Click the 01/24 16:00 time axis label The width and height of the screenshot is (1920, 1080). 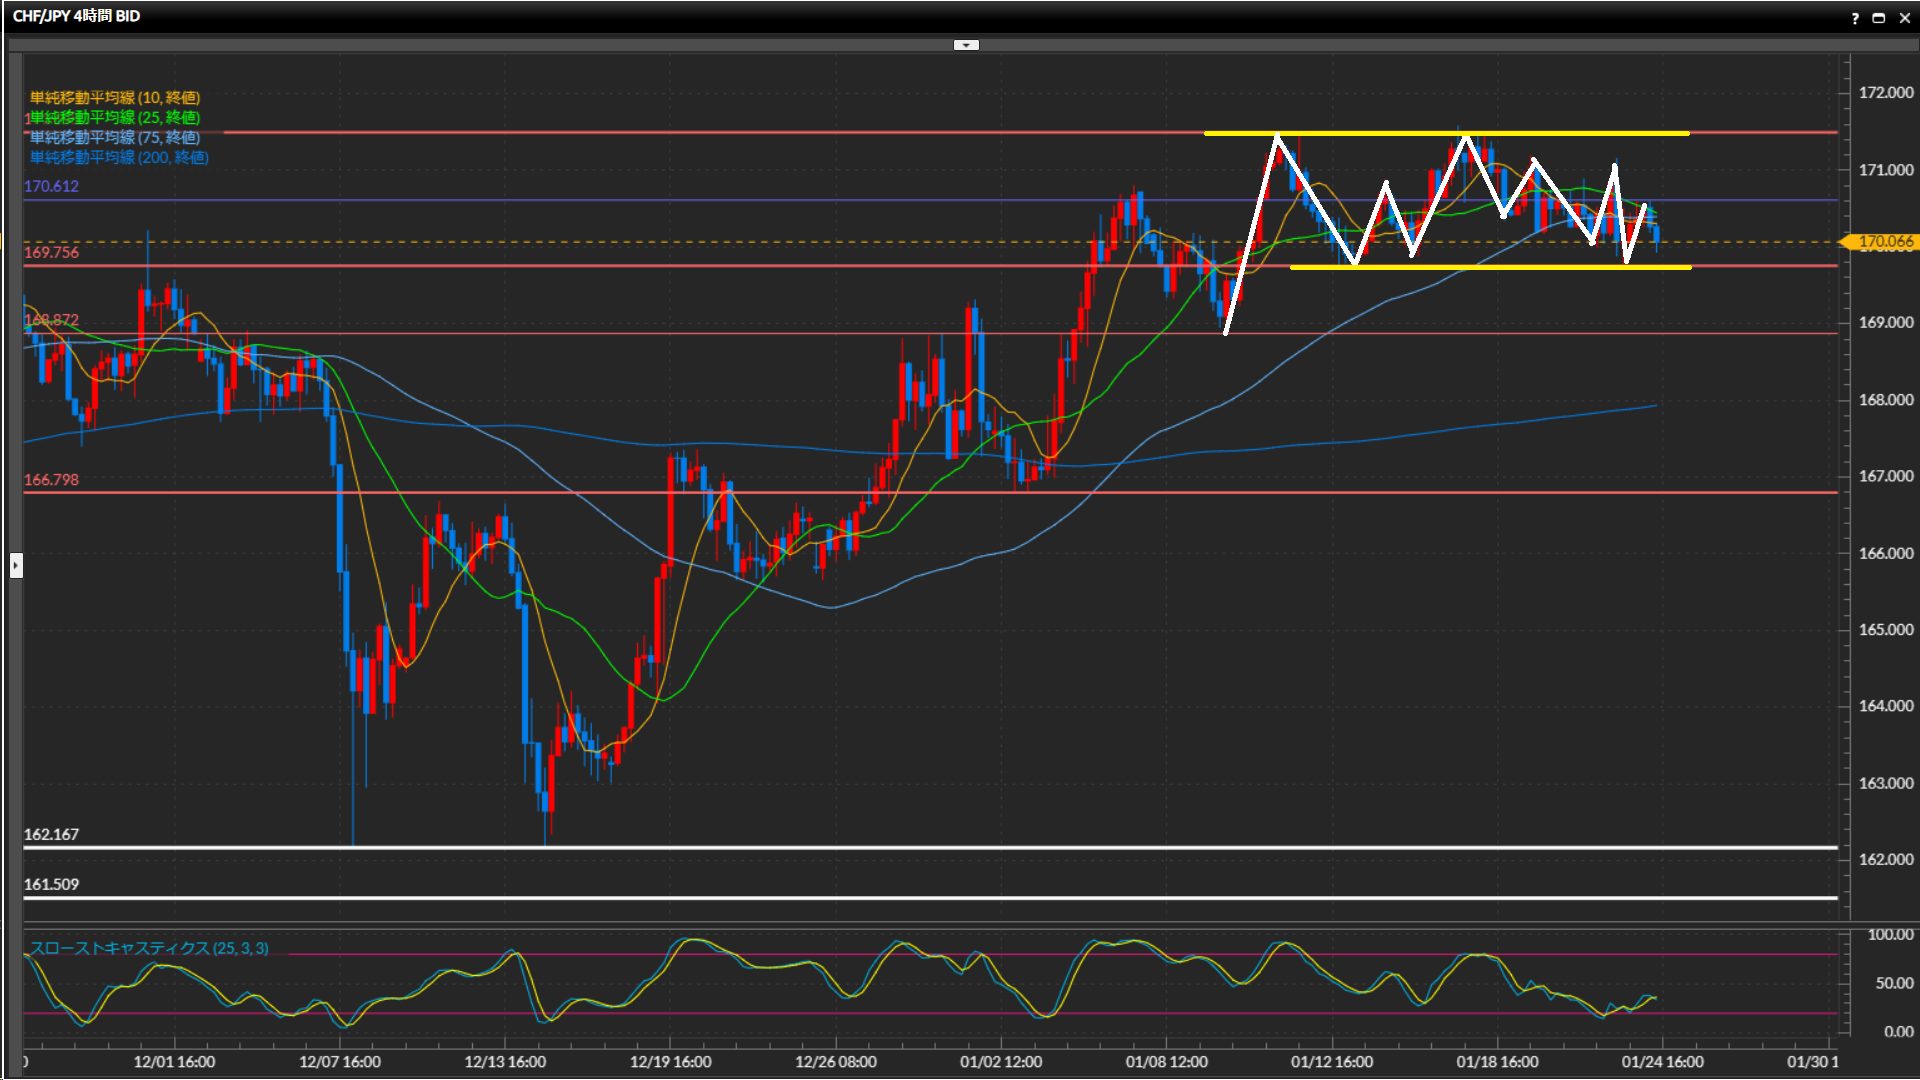(x=1662, y=1062)
